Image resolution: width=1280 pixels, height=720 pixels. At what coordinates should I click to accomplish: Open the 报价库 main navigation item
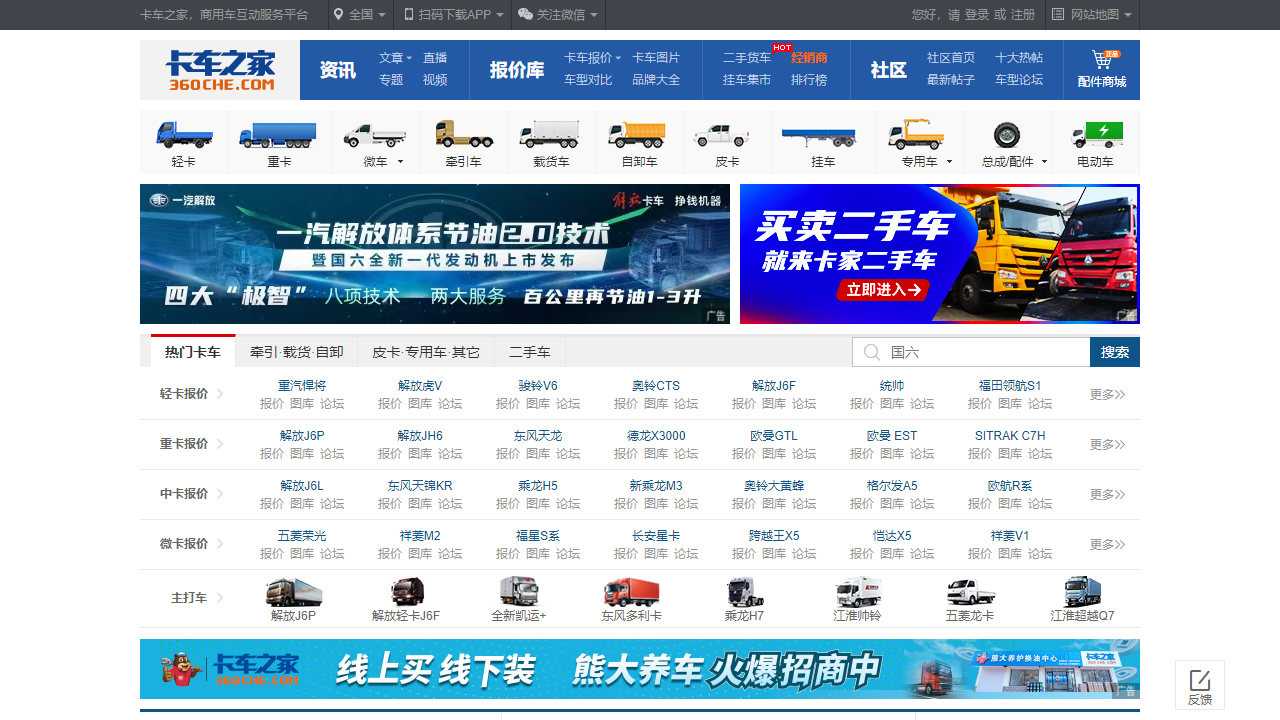click(517, 70)
